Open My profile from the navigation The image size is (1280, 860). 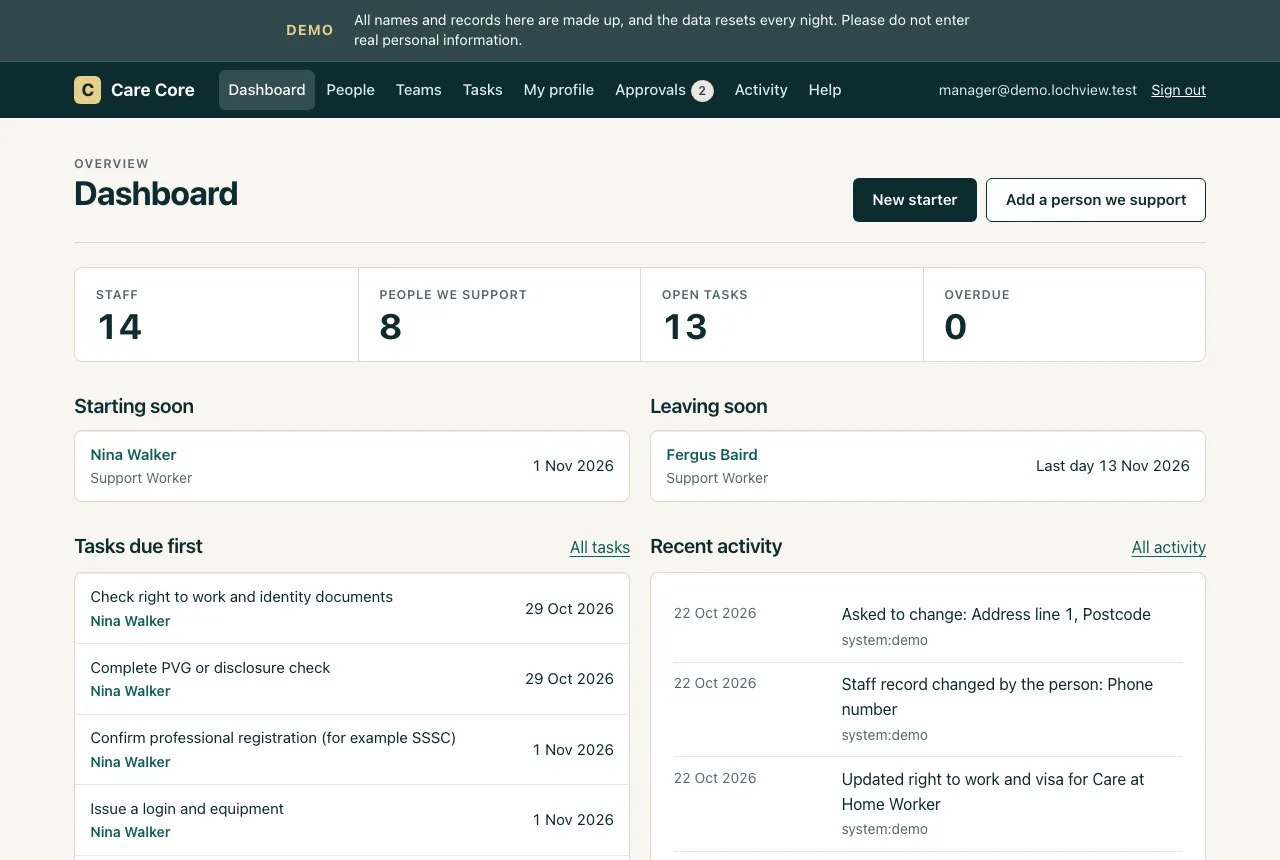tap(559, 90)
